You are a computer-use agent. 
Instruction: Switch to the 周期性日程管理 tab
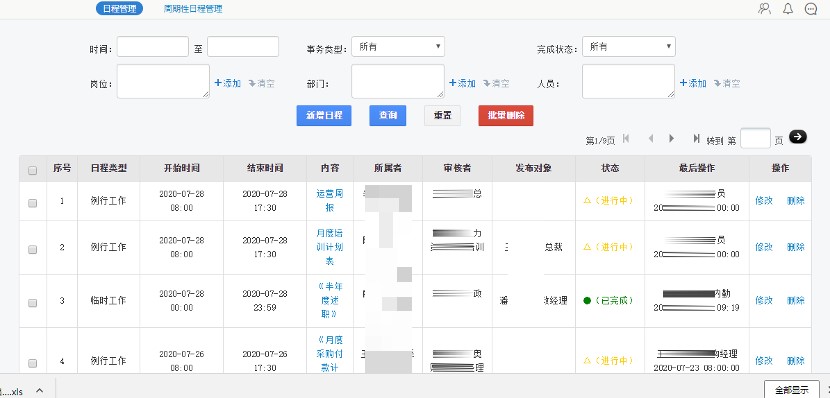[193, 8]
